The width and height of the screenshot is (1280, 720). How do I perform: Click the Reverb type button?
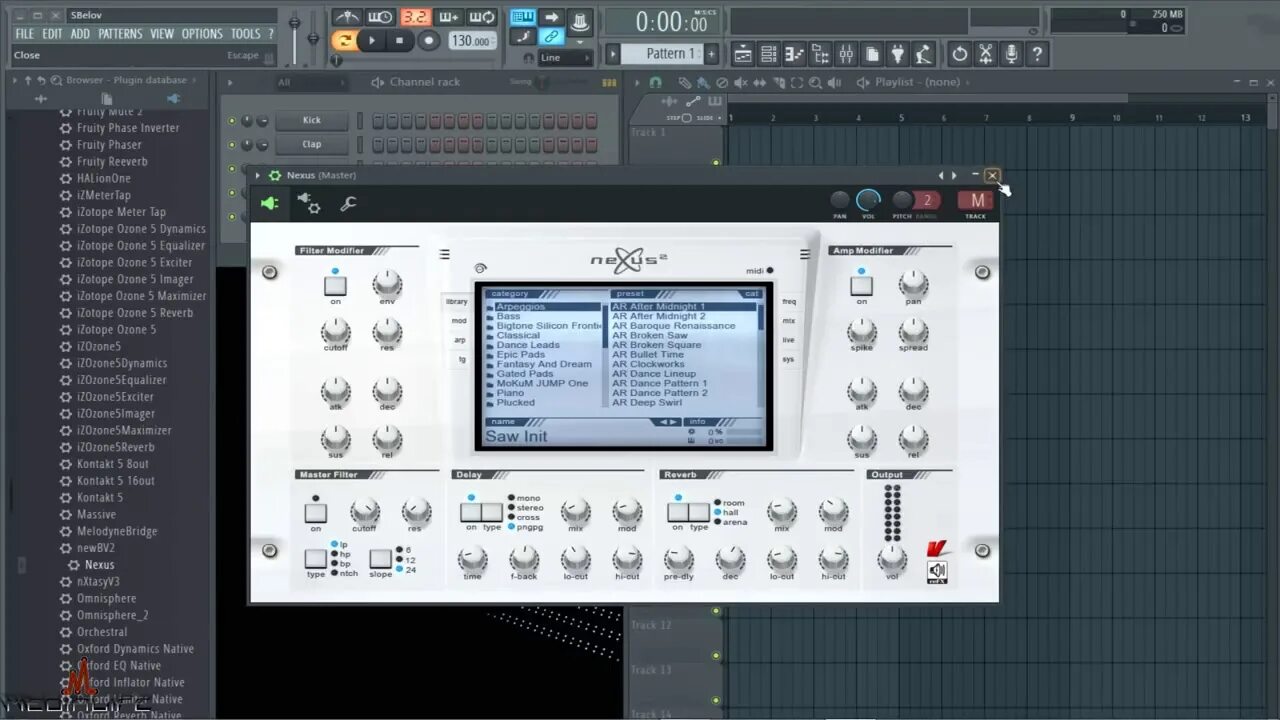point(699,513)
